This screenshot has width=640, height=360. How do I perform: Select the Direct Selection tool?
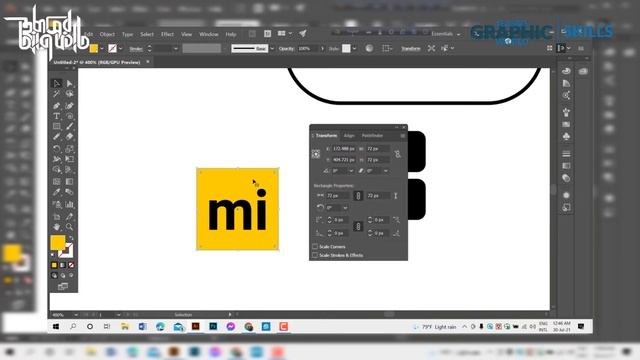(69, 84)
